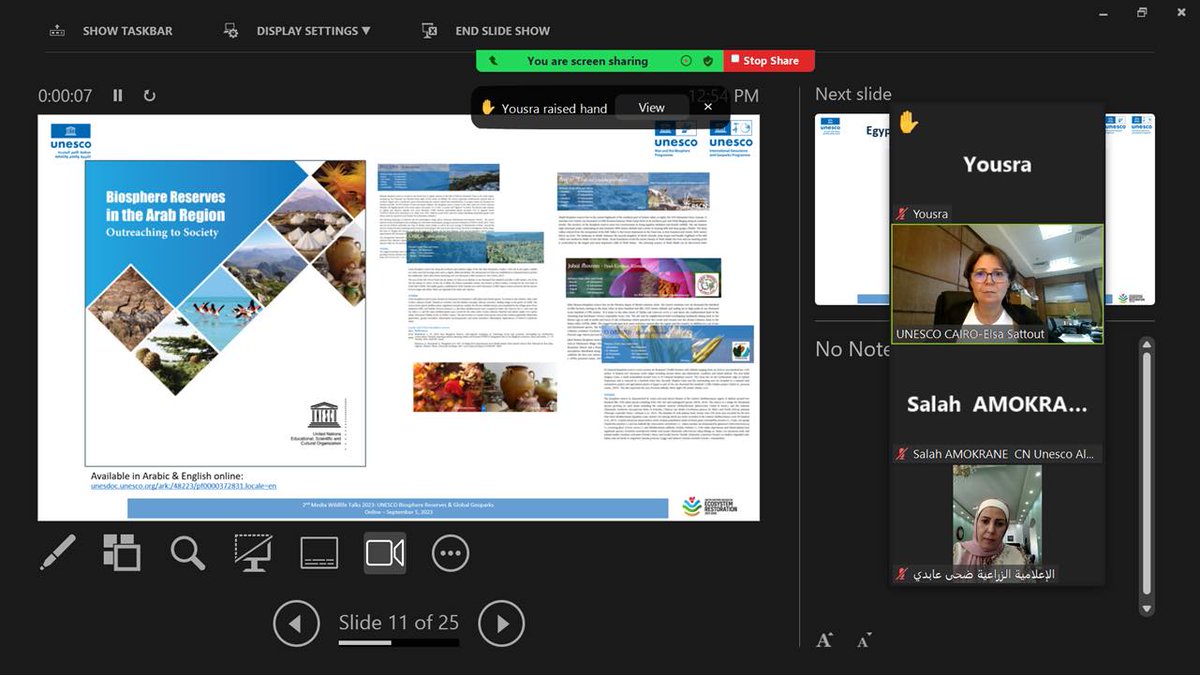Black out the slide show screen
1200x675 pixels.
(253, 552)
